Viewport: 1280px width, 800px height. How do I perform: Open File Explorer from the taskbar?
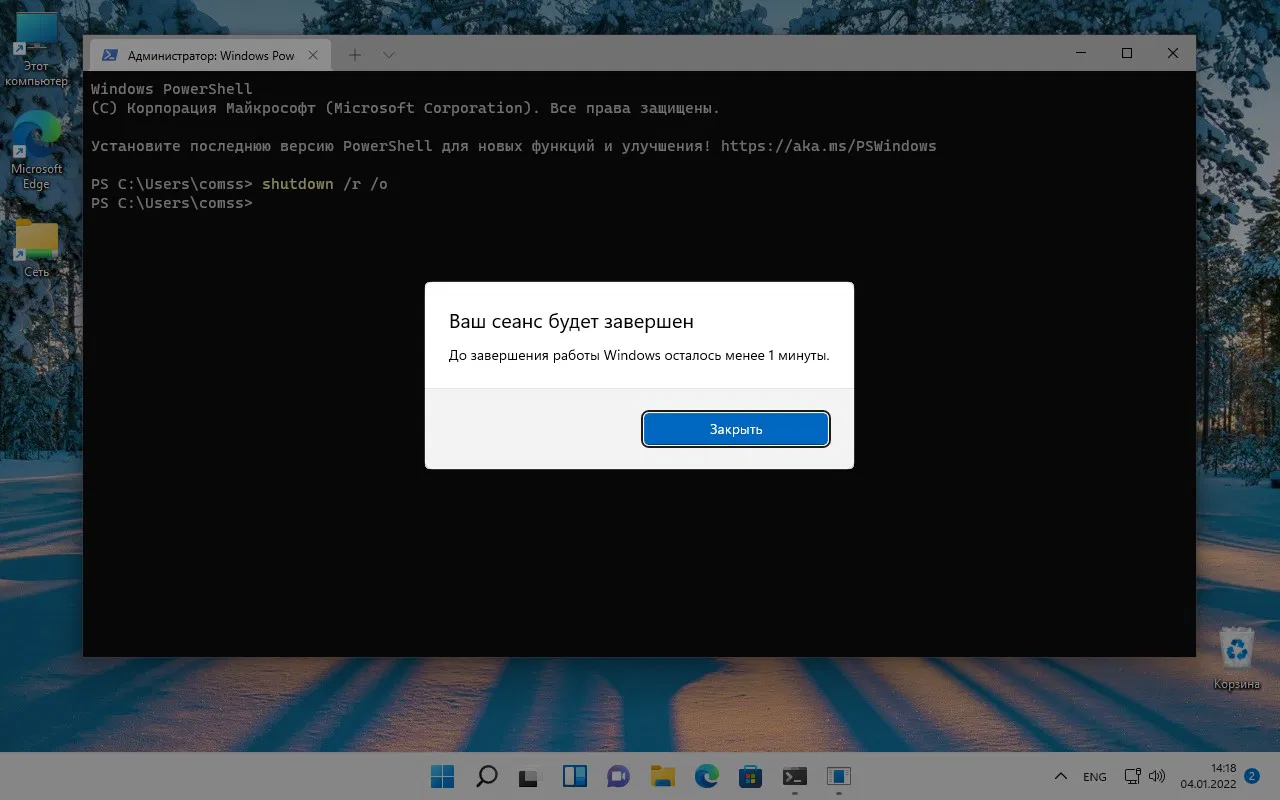[662, 777]
